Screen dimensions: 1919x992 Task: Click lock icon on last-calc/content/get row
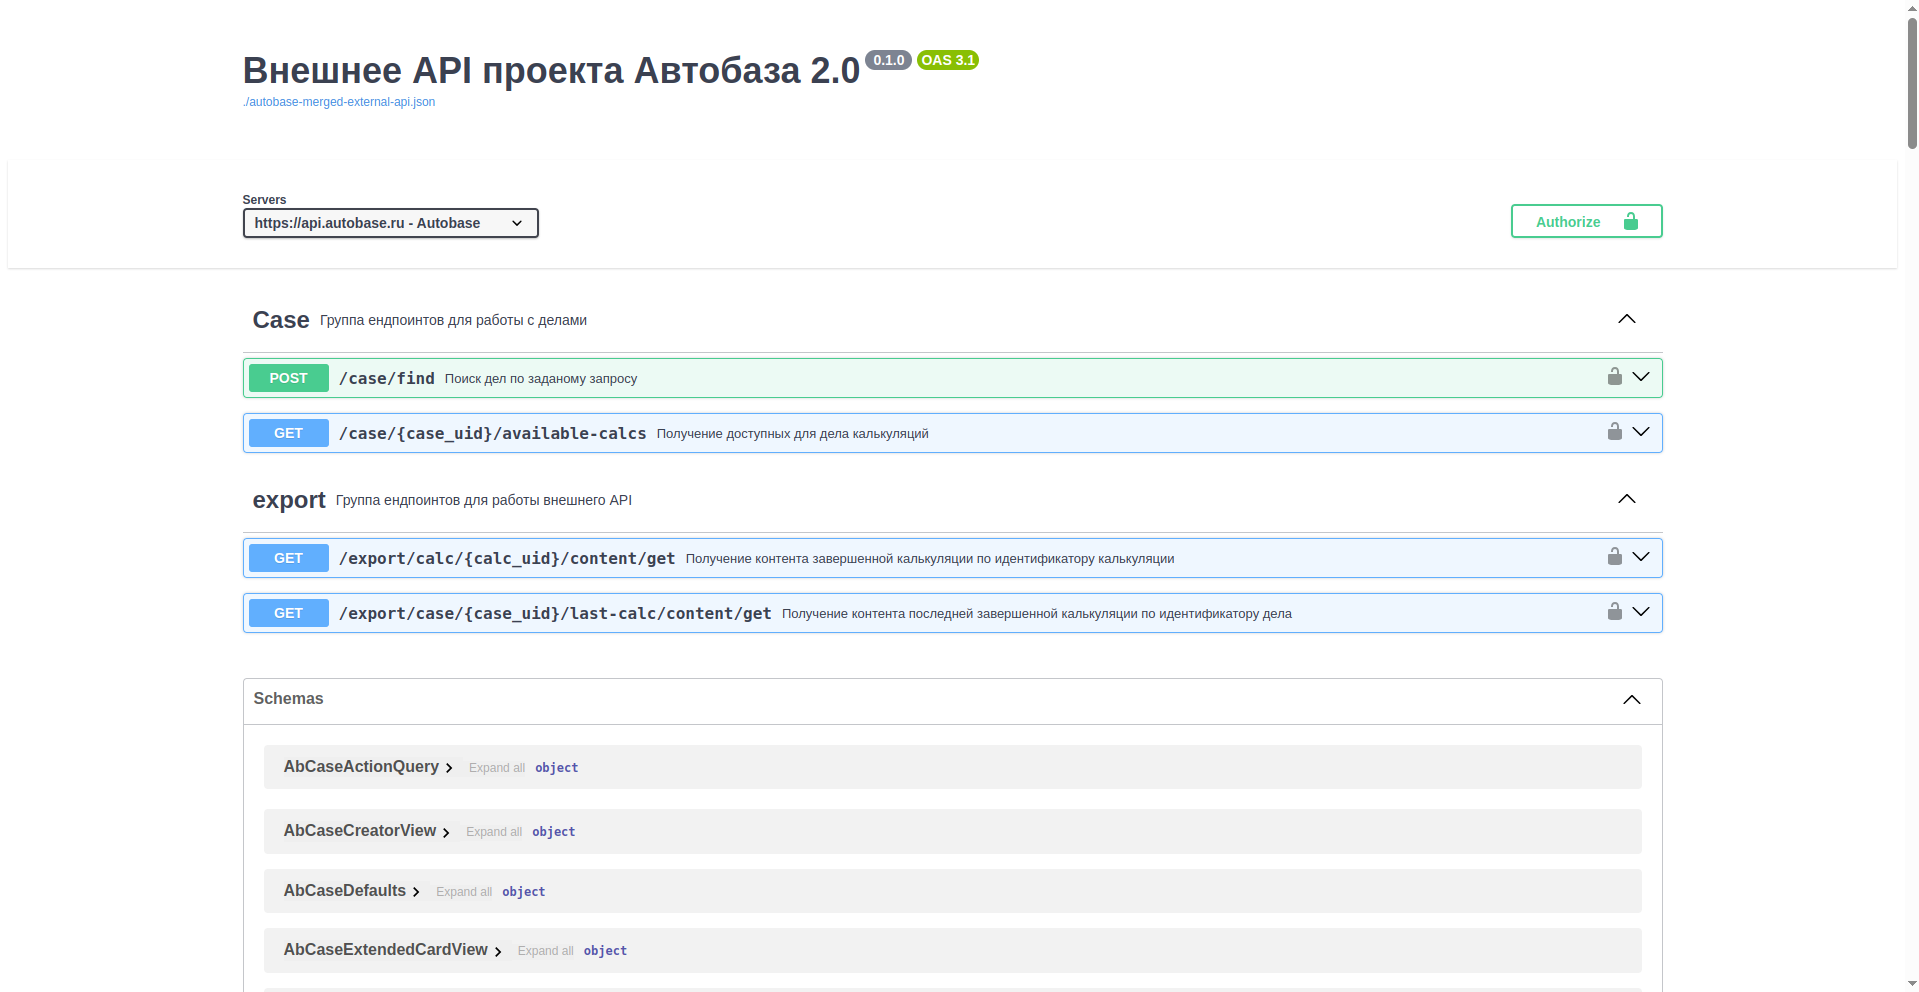pos(1614,611)
